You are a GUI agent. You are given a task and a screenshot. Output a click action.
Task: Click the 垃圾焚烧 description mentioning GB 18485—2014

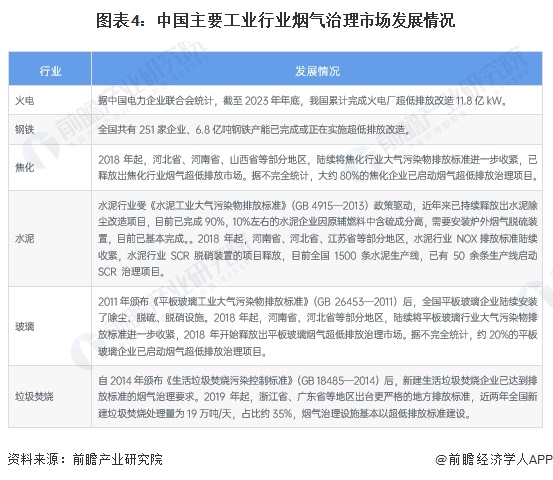(x=317, y=397)
